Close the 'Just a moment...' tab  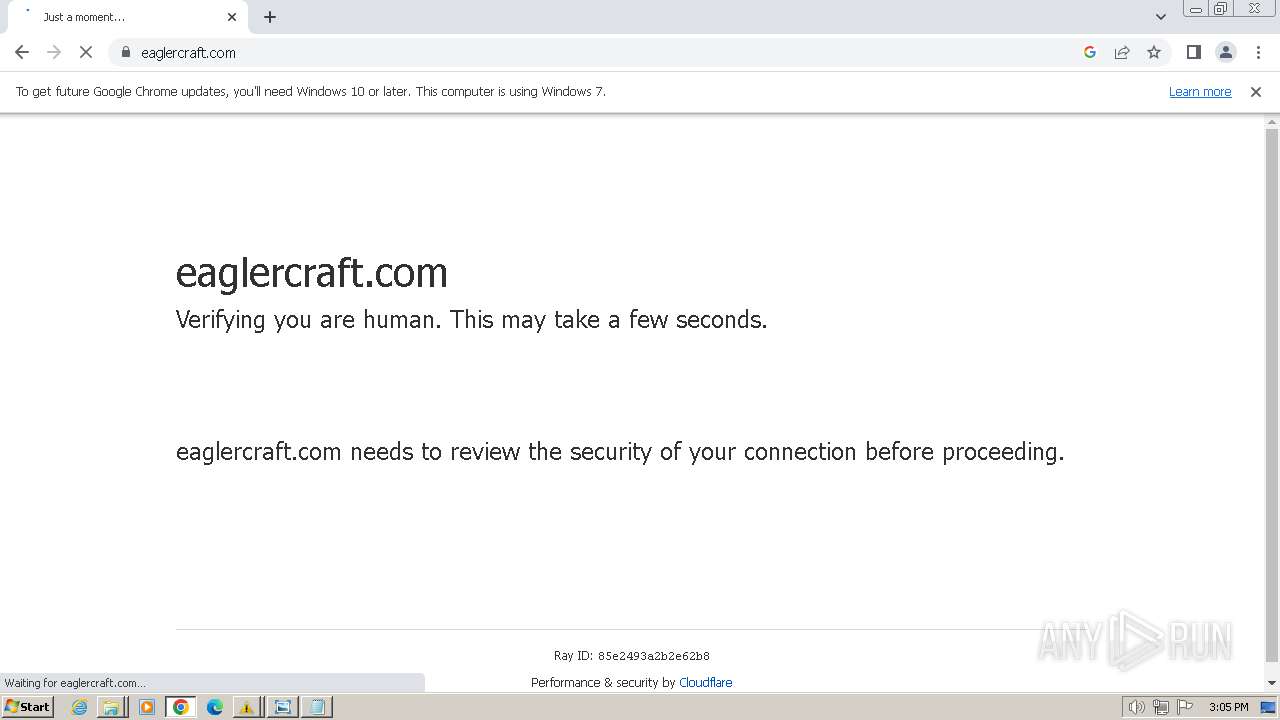click(x=232, y=17)
